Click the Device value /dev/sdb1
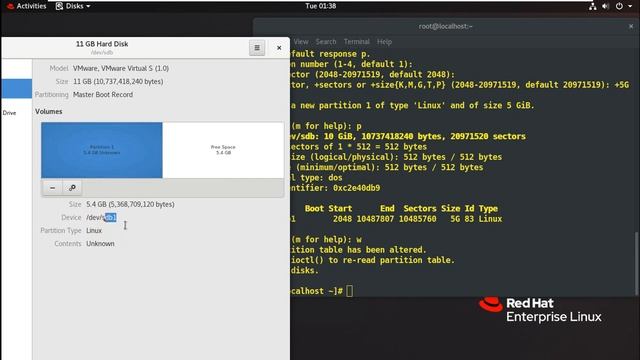The width and height of the screenshot is (640, 360). click(101, 218)
